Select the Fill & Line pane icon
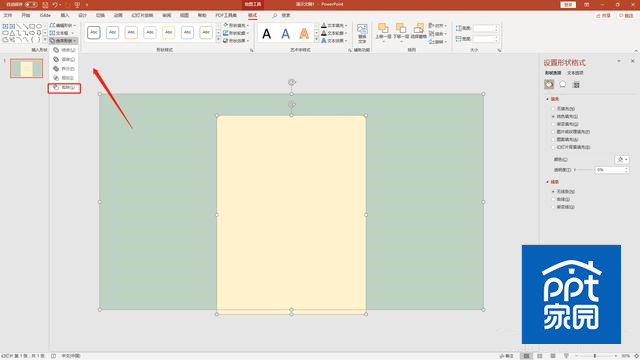Viewport: 640px width, 360px height. tap(549, 84)
